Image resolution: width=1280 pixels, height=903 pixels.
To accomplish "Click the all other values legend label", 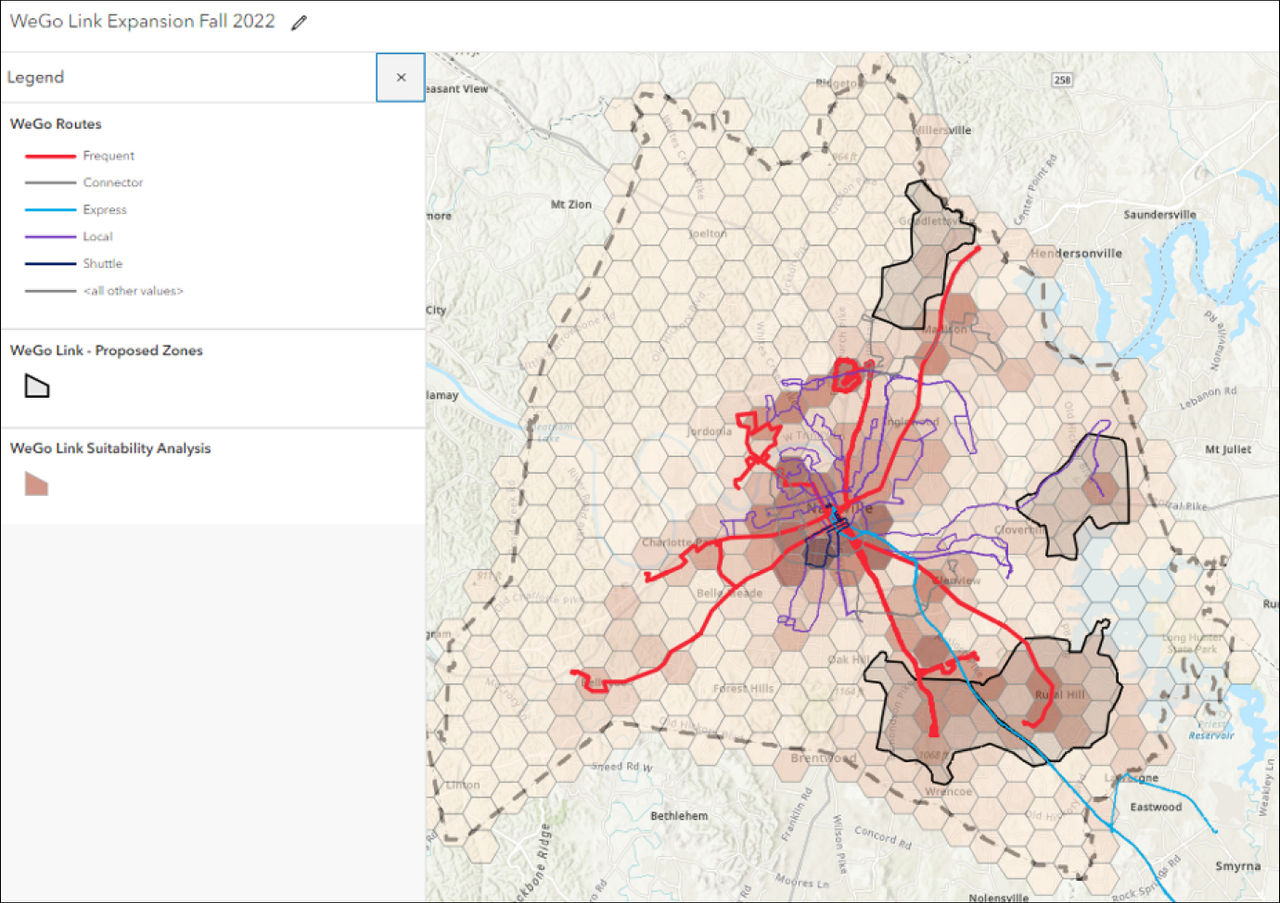I will click(x=133, y=291).
